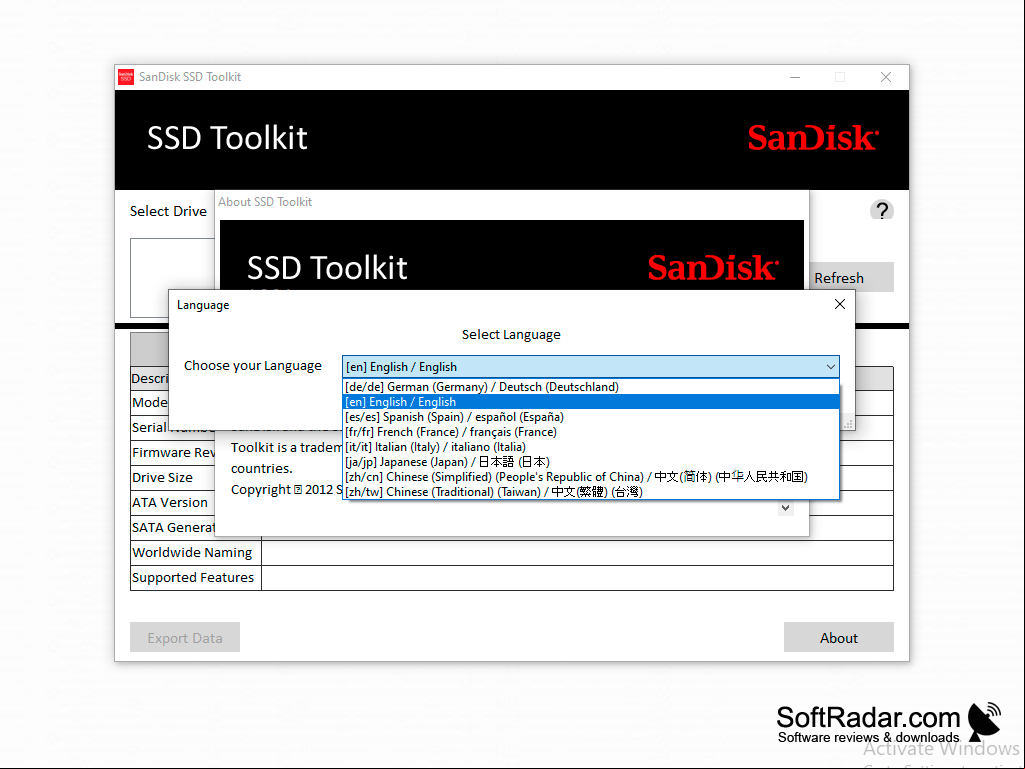
Task: Select the English / English list option
Action: (x=591, y=402)
